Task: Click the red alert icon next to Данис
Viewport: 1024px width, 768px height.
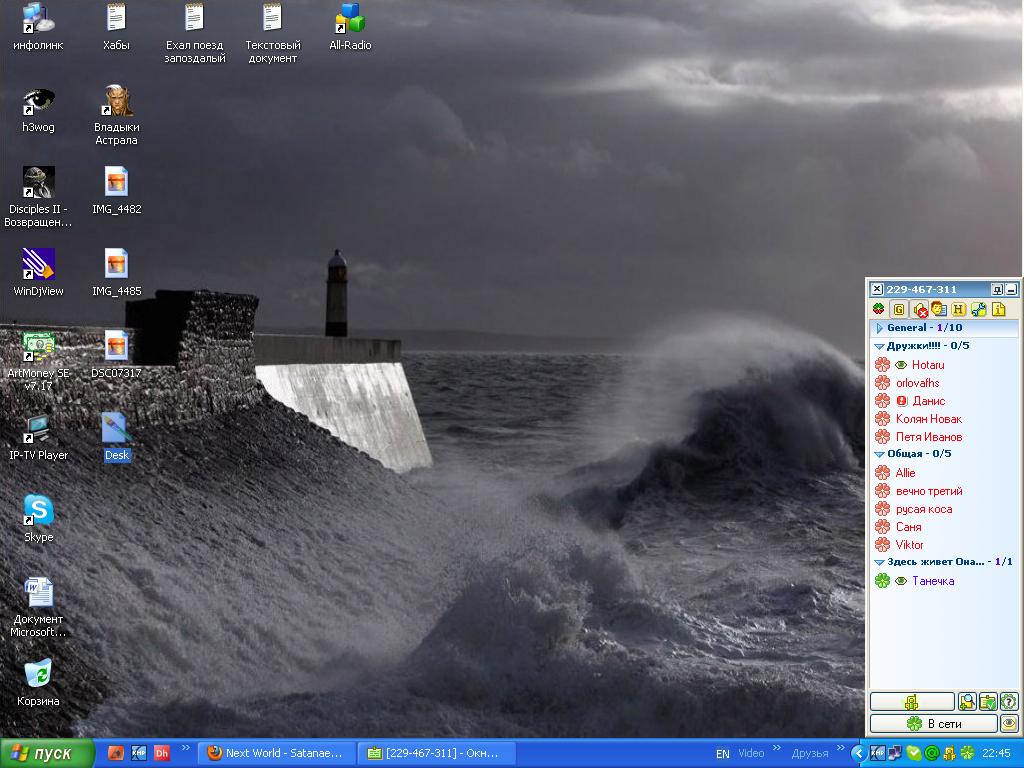Action: click(x=902, y=401)
